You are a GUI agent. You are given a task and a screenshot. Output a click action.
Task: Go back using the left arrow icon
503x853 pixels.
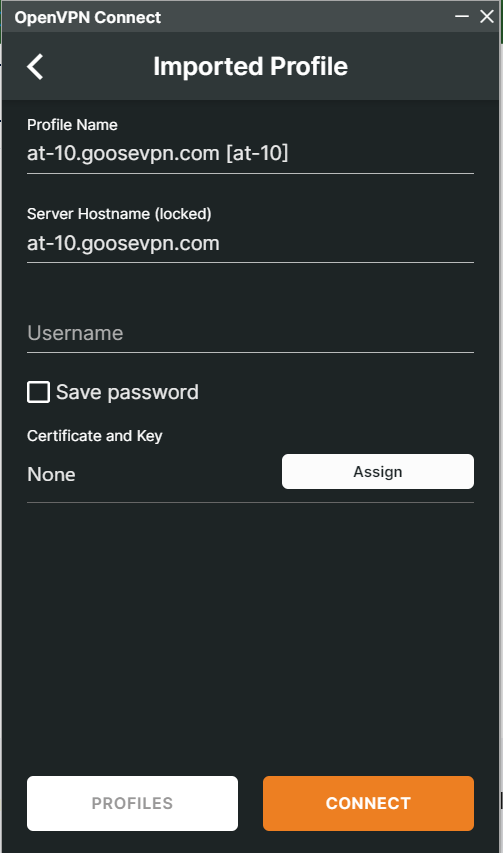point(35,67)
